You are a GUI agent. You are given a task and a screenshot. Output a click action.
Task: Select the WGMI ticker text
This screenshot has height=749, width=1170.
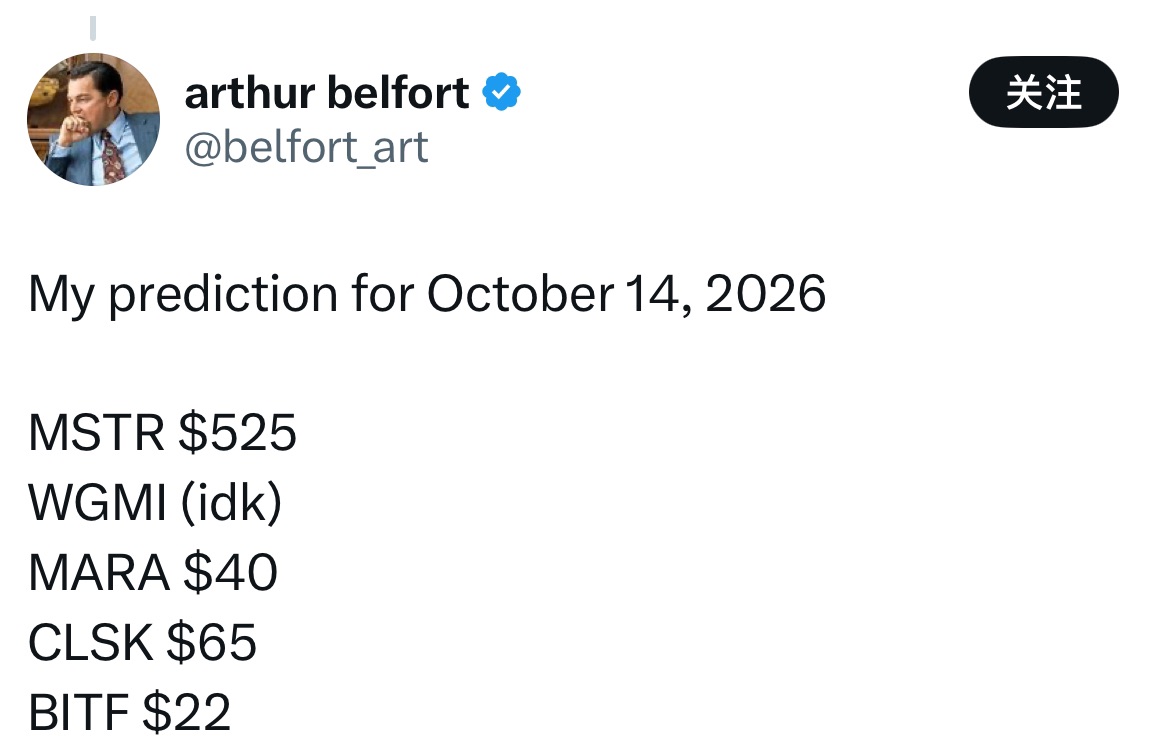coord(97,502)
